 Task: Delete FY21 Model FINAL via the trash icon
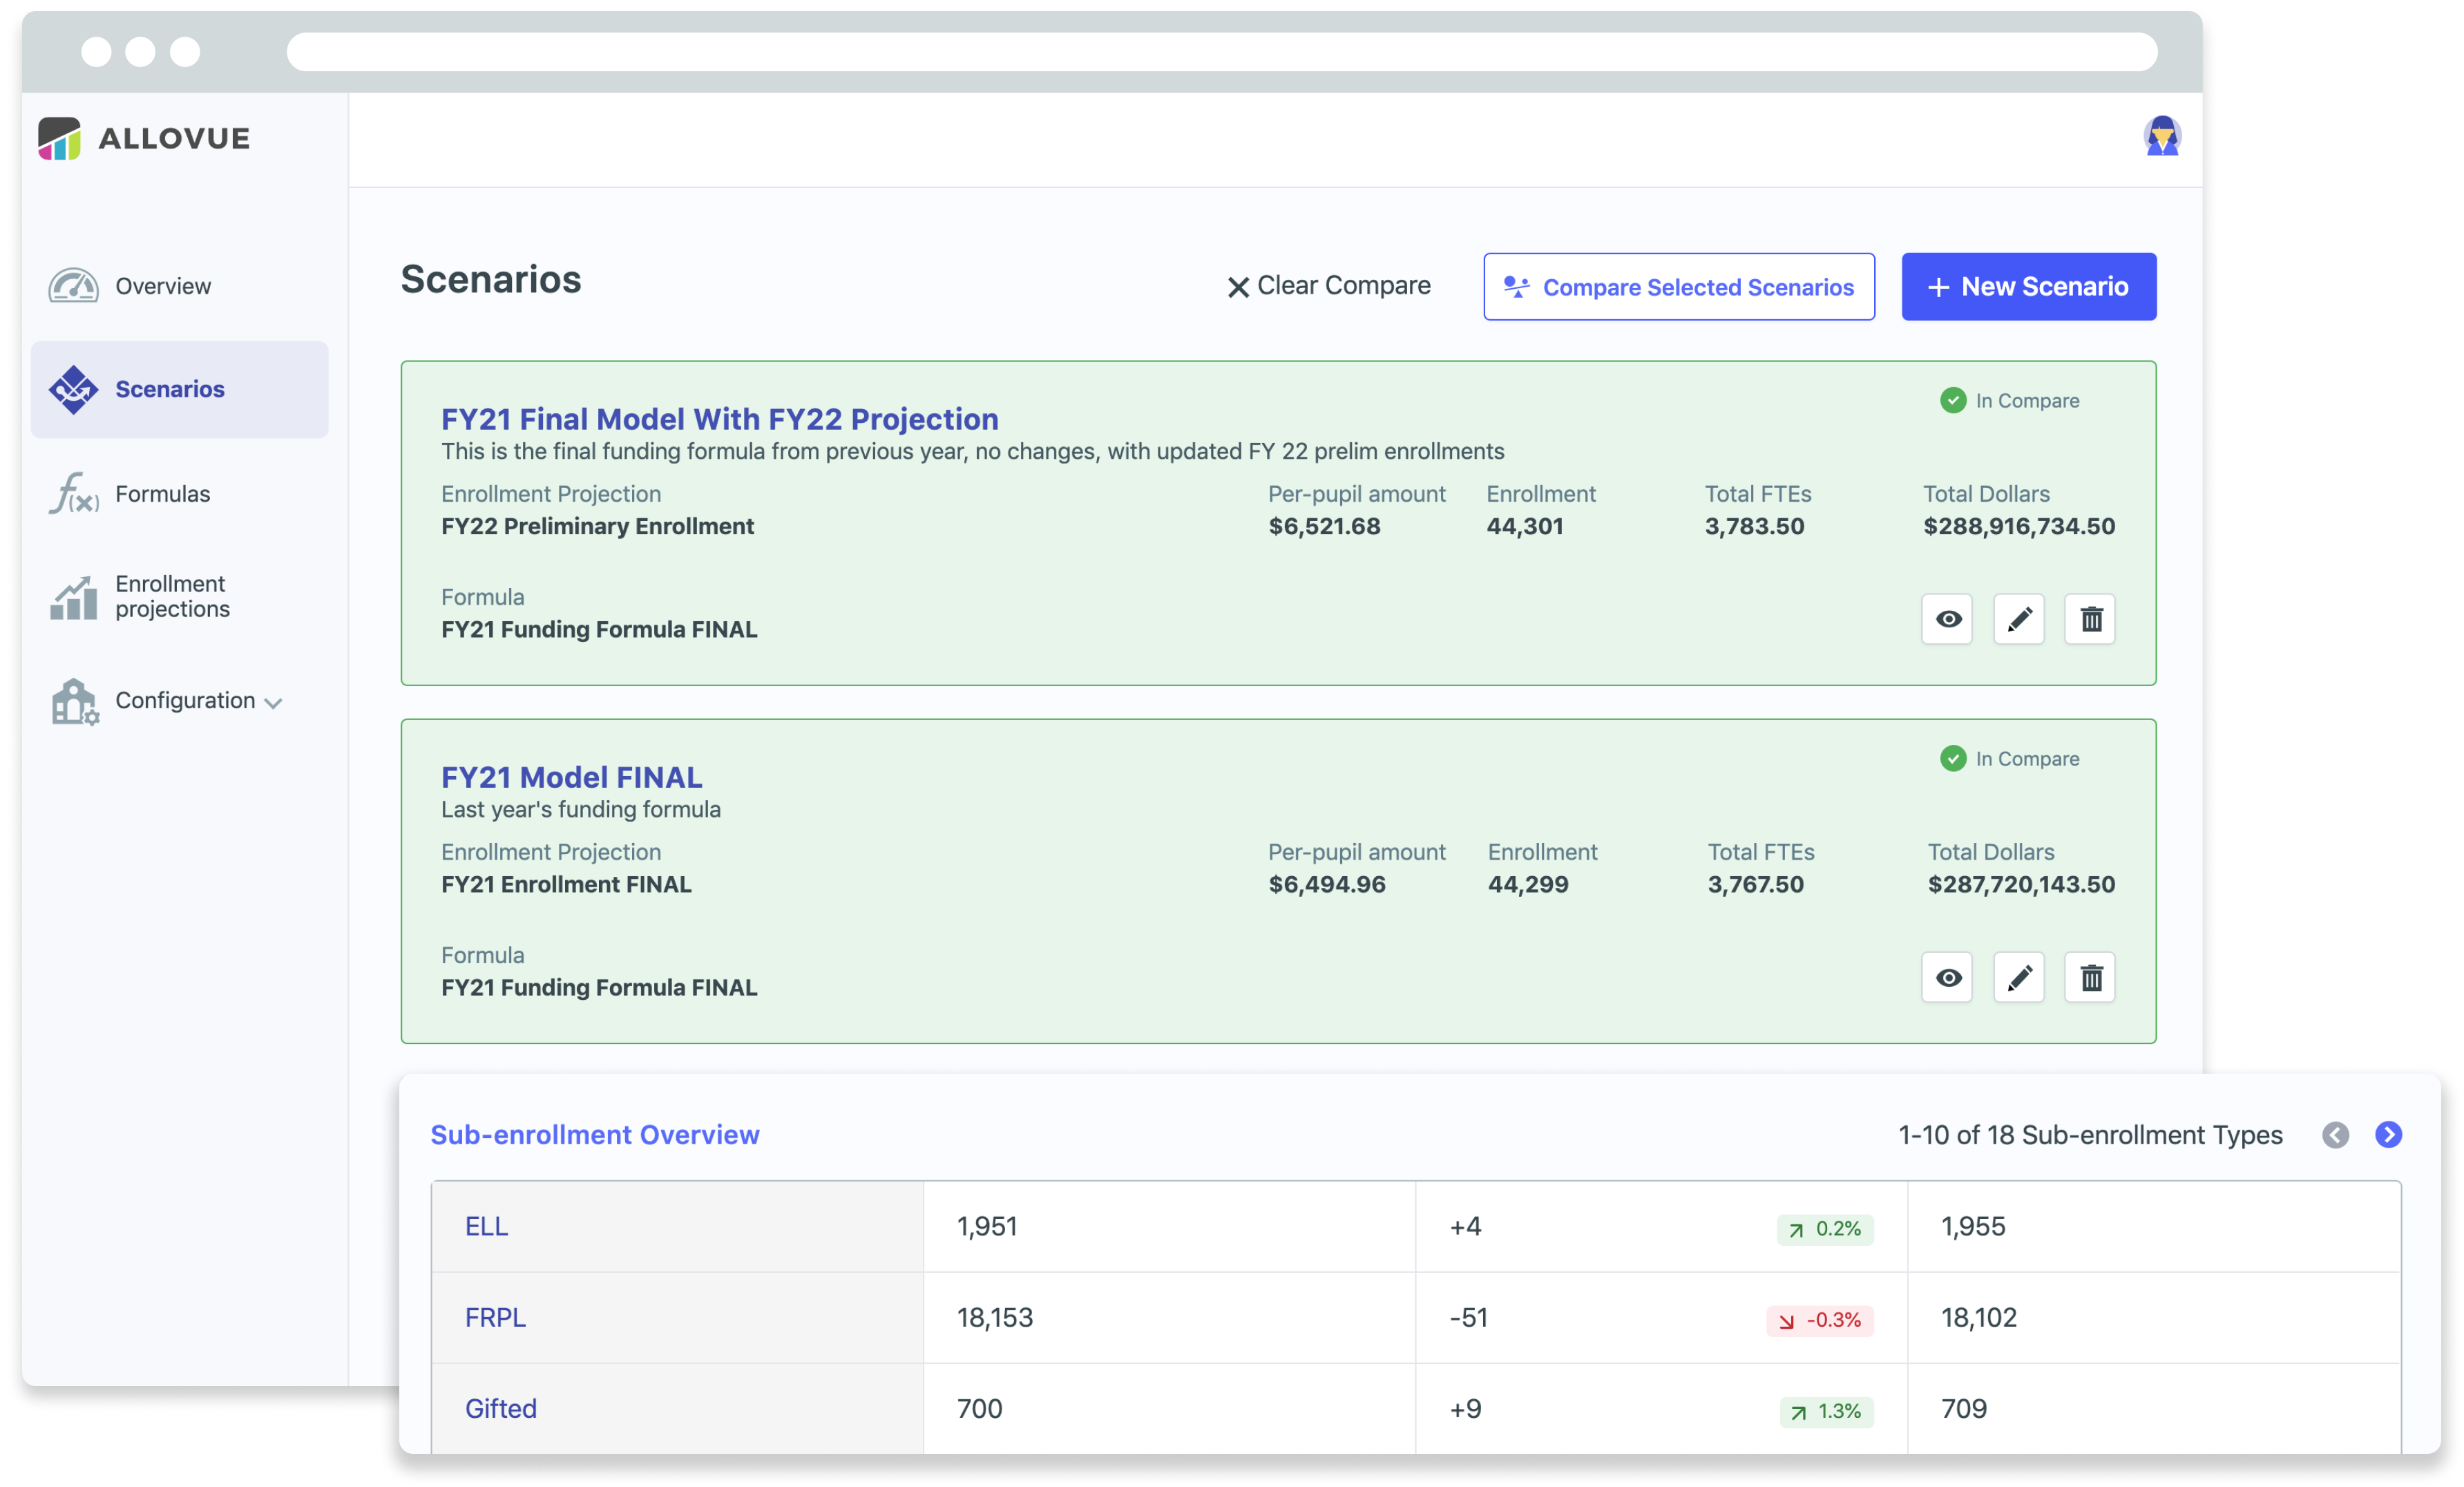(2090, 977)
